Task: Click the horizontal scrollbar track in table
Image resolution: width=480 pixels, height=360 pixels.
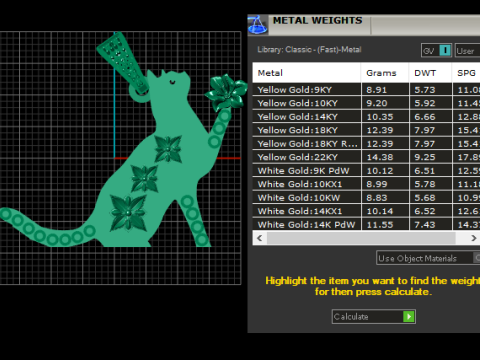Action: pos(361,238)
